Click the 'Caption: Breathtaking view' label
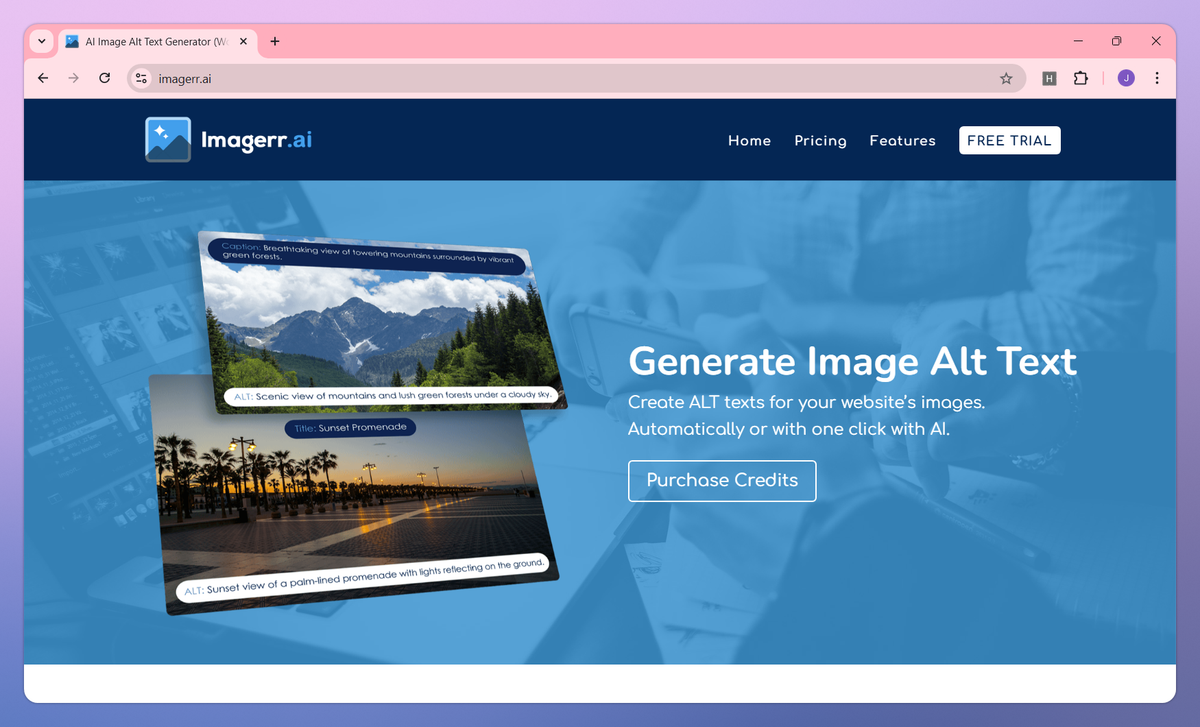1200x727 pixels. pyautogui.click(x=365, y=255)
